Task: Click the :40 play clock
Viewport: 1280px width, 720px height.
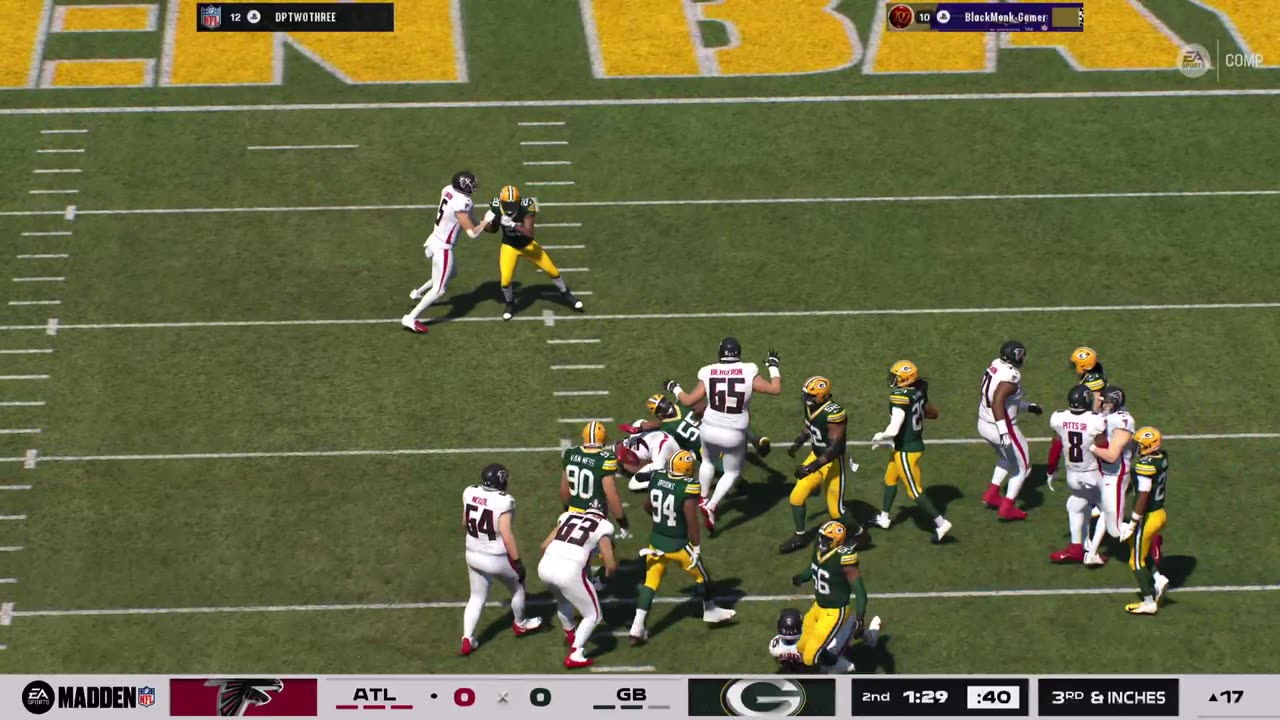Action: [993, 697]
